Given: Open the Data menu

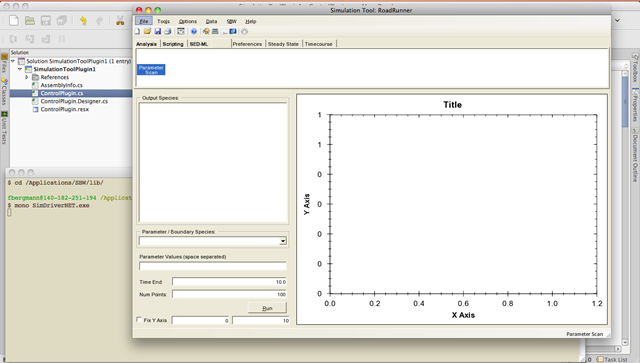Looking at the screenshot, I should coord(211,21).
